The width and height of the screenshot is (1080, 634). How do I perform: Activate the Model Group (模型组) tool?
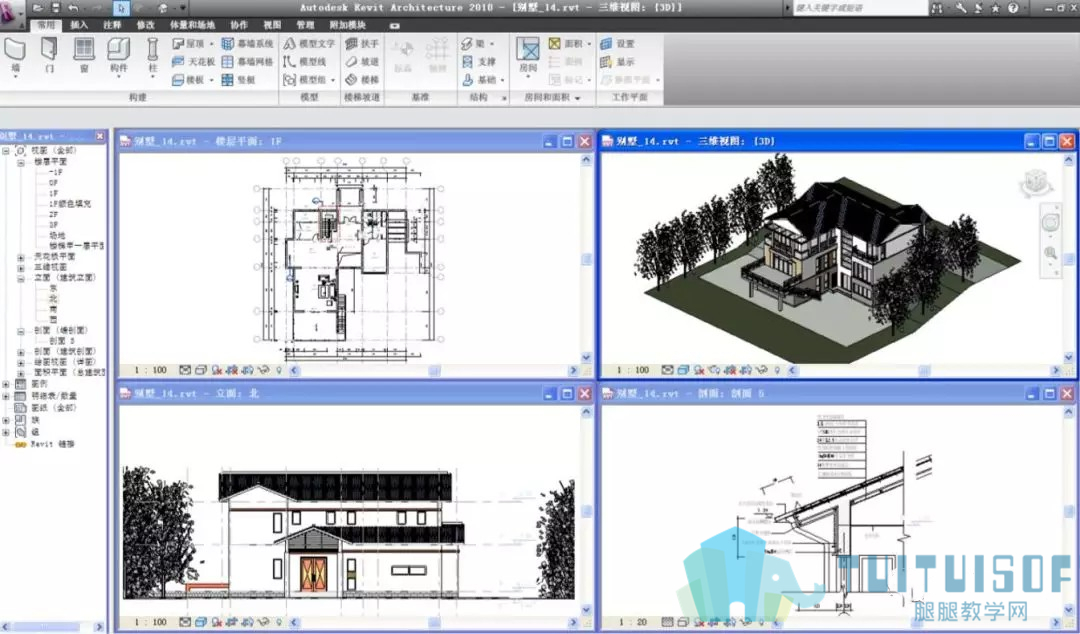tap(304, 80)
